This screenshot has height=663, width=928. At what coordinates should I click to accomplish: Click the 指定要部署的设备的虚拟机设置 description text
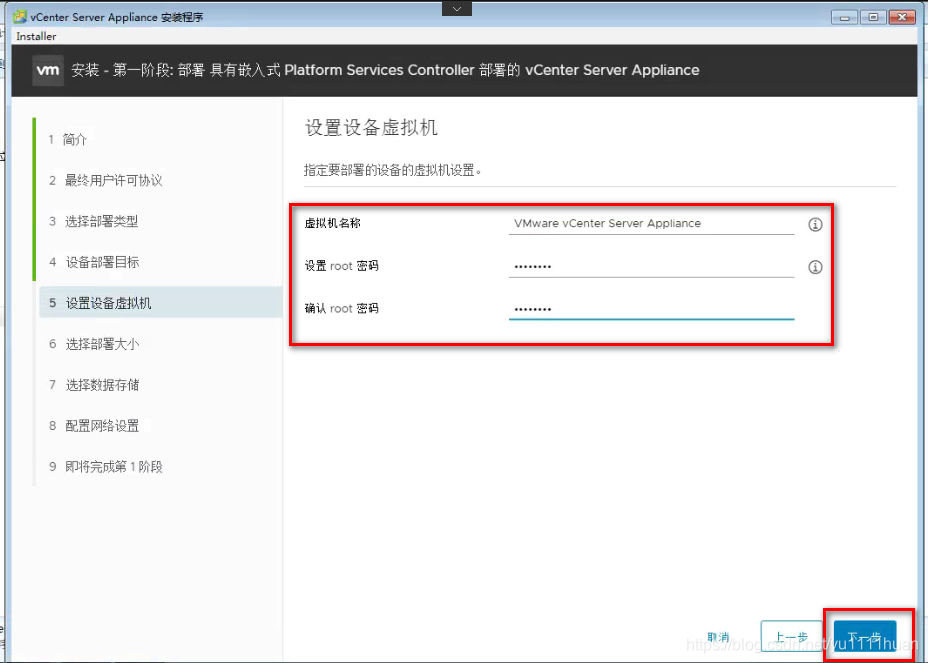(x=393, y=170)
